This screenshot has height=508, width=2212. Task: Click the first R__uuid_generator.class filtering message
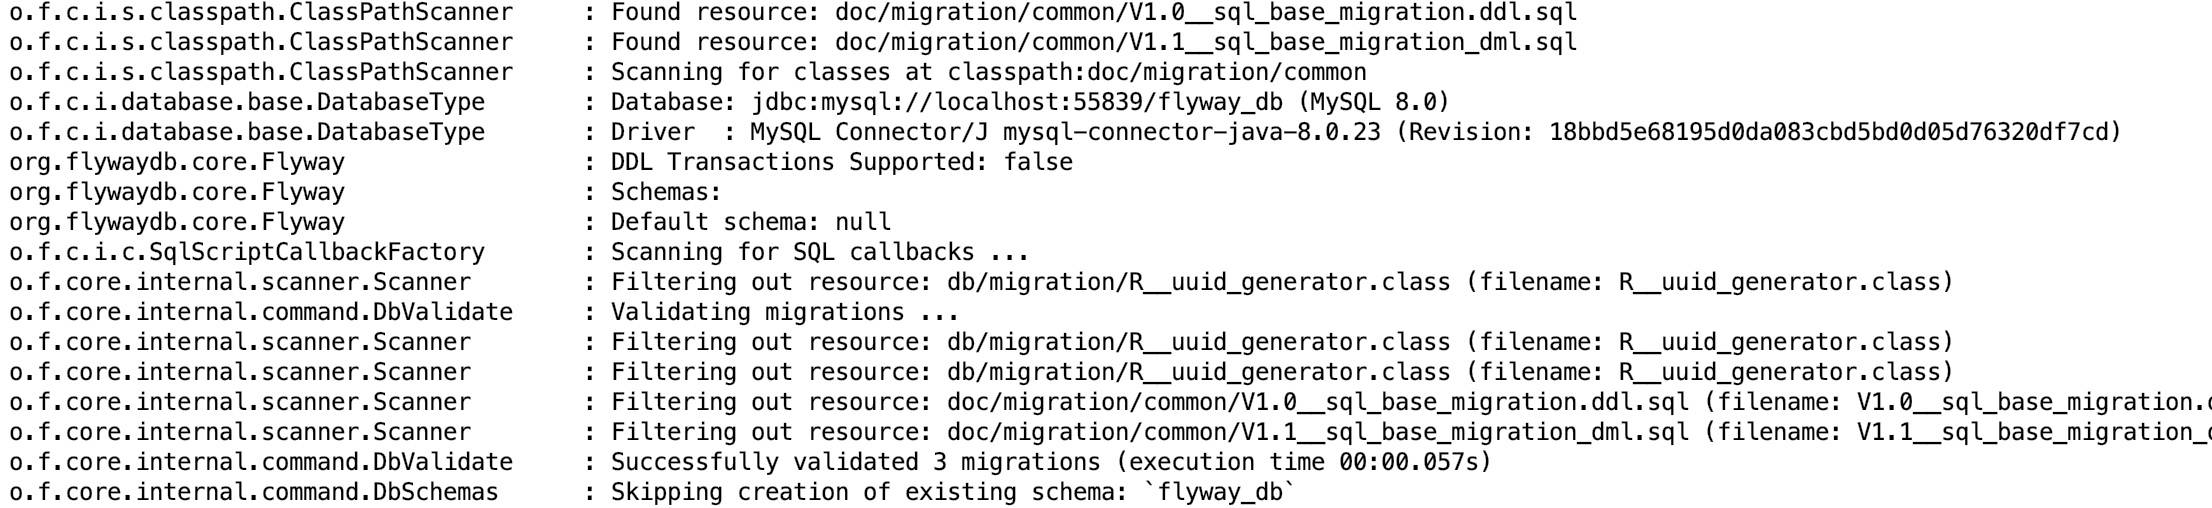(x=1281, y=283)
